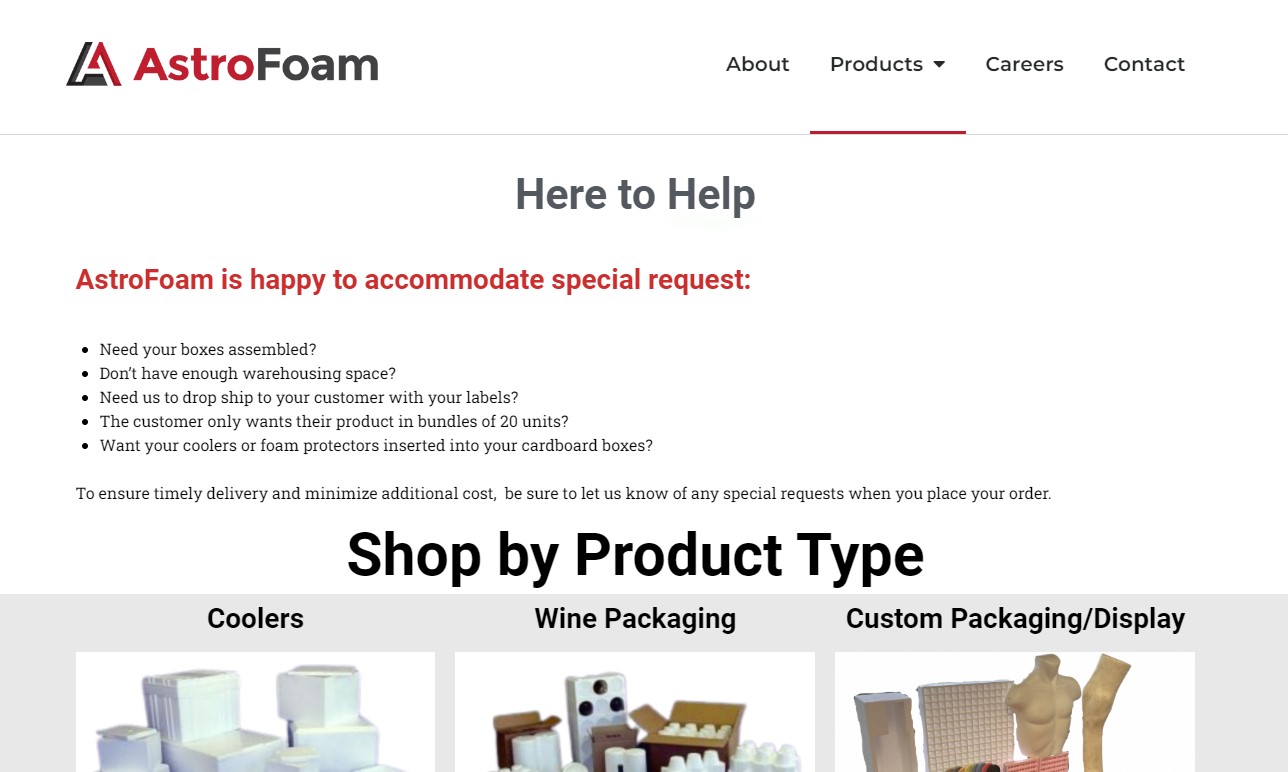Click the Shop by Product Type heading
Screen dimensions: 1288x772
(x=635, y=554)
